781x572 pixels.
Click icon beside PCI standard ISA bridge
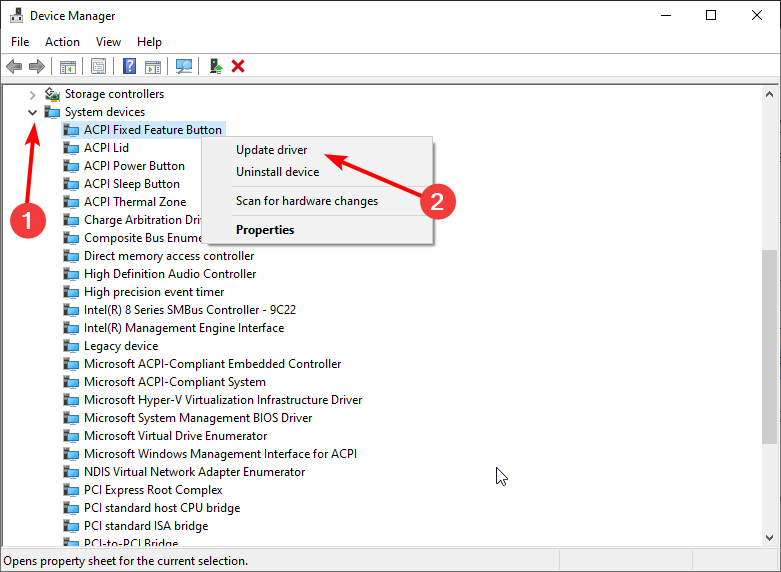(71, 526)
